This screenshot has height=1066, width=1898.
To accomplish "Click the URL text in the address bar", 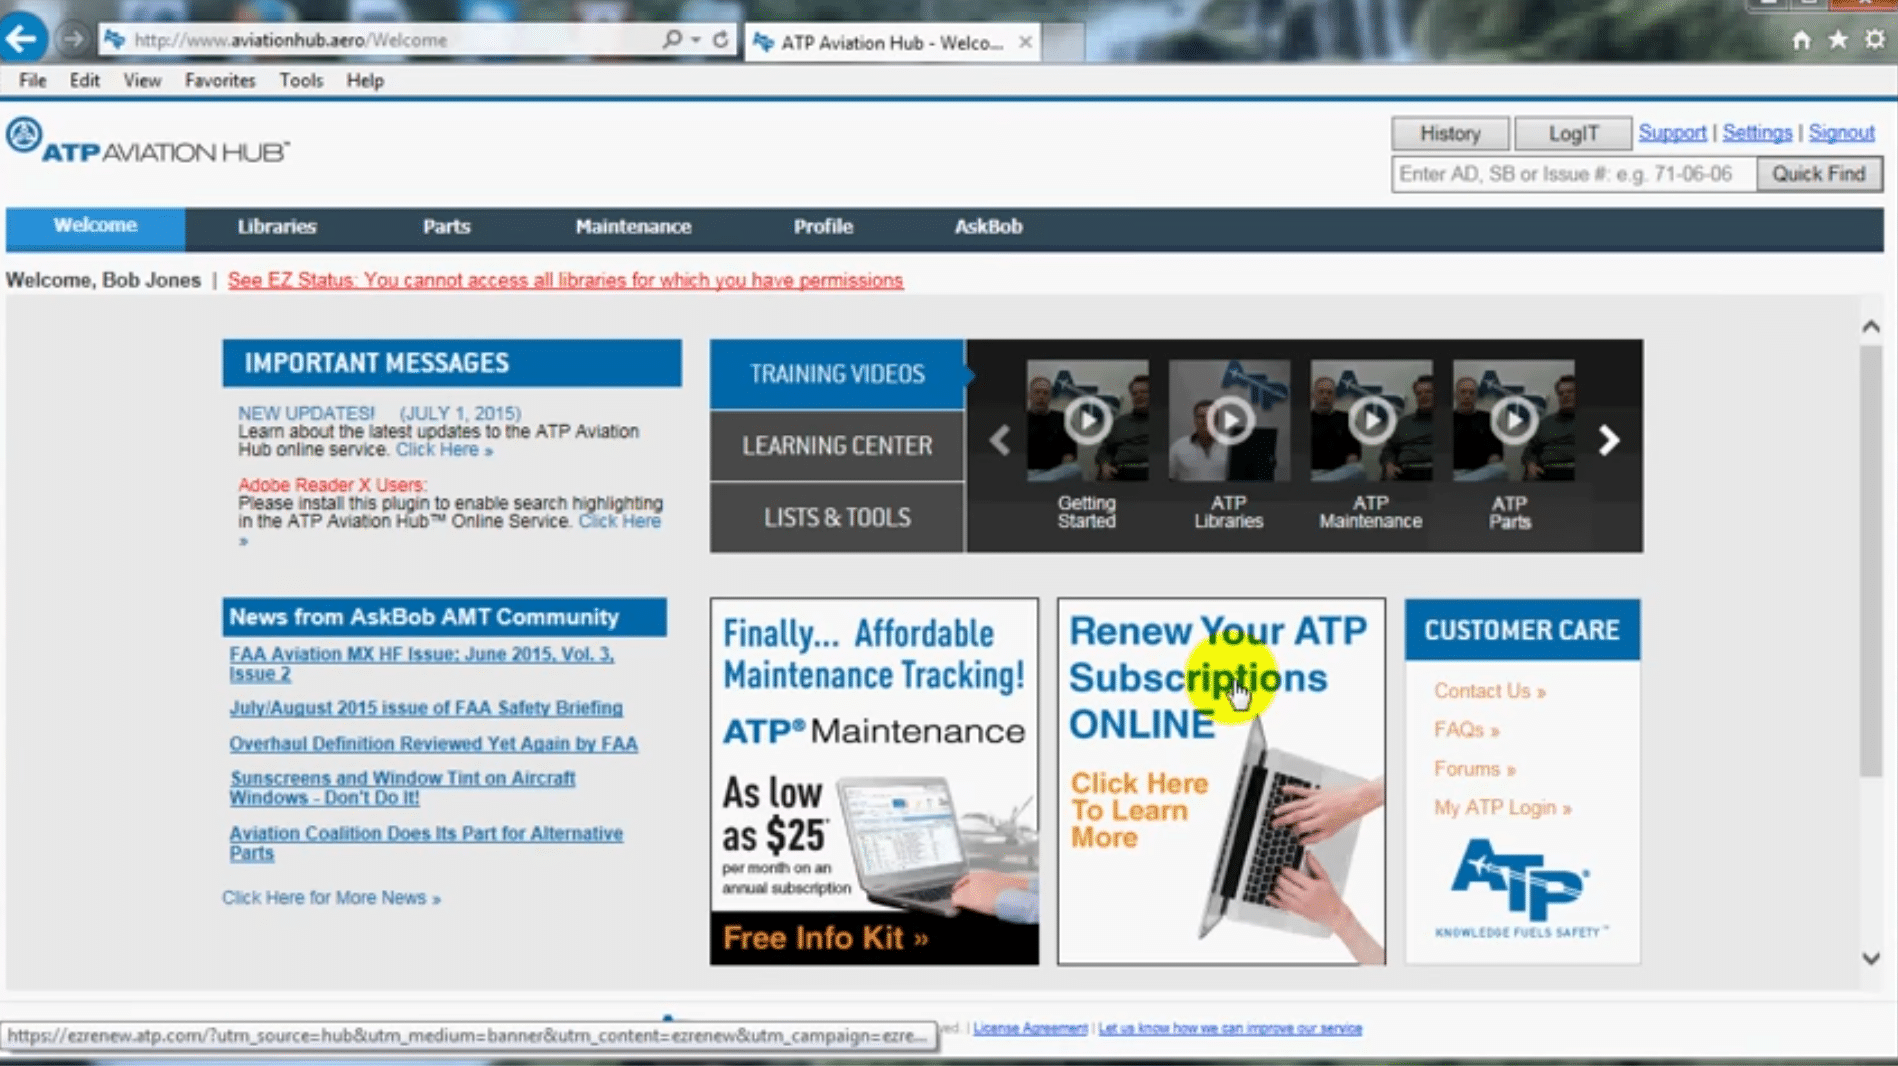I will click(x=290, y=40).
